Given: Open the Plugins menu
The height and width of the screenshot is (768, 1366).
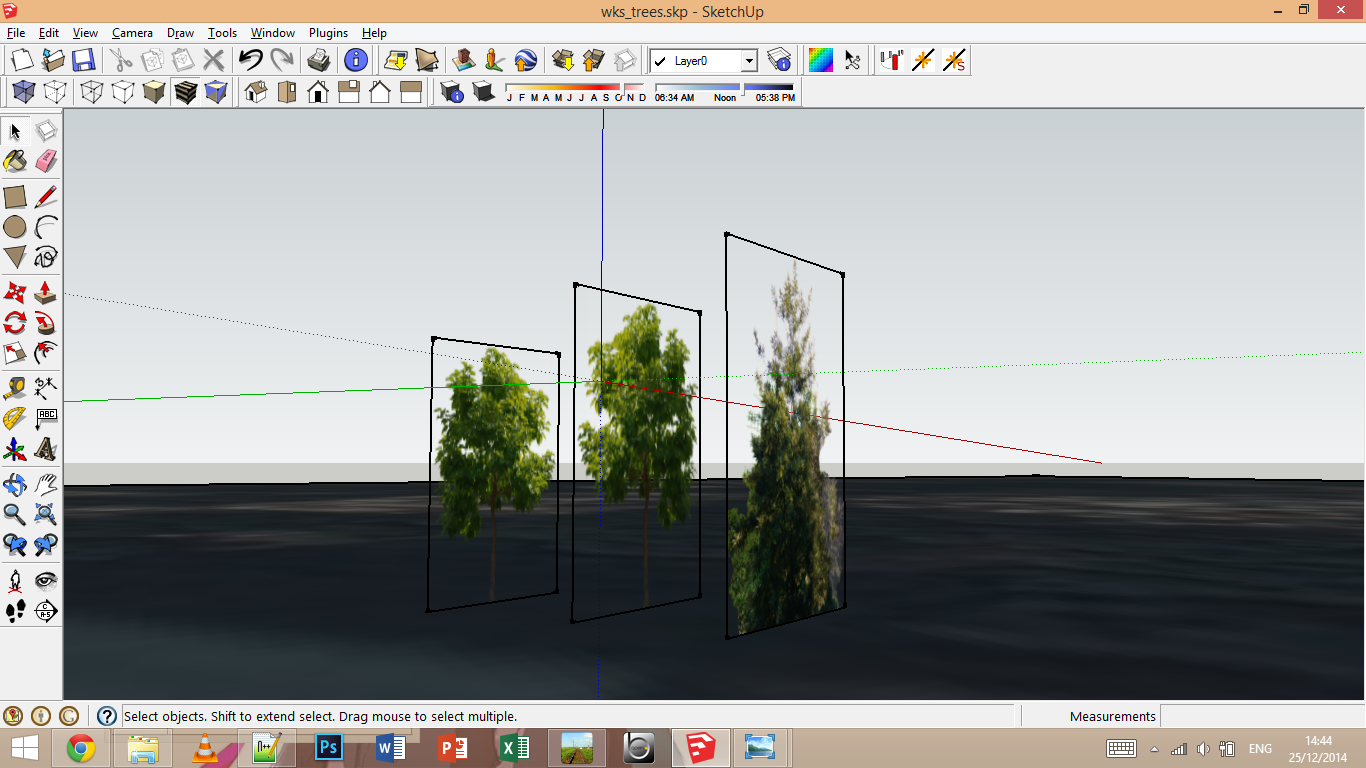Looking at the screenshot, I should 328,33.
